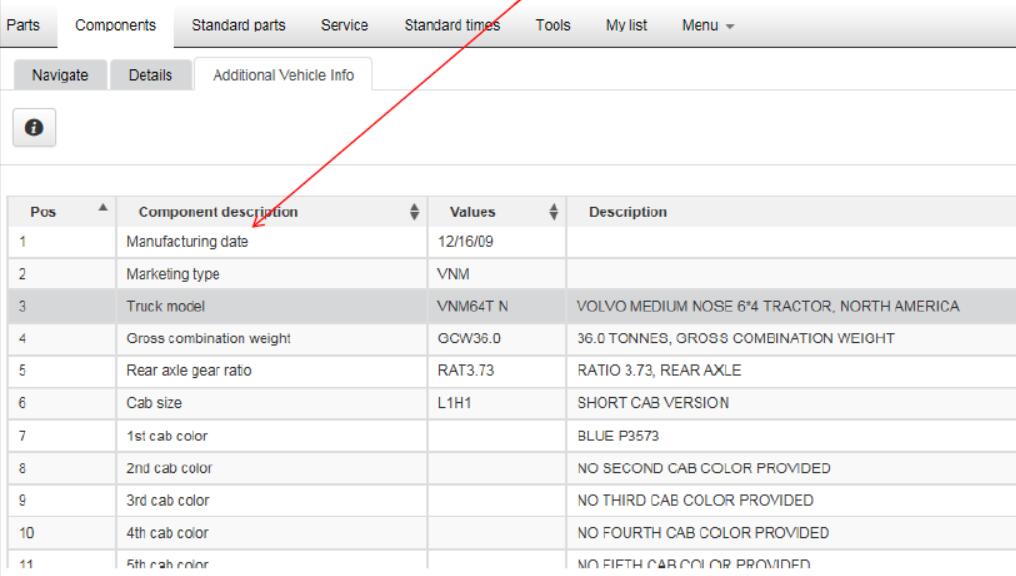1016x576 pixels.
Task: Select the Additional Vehicle Info tab
Action: 282,75
